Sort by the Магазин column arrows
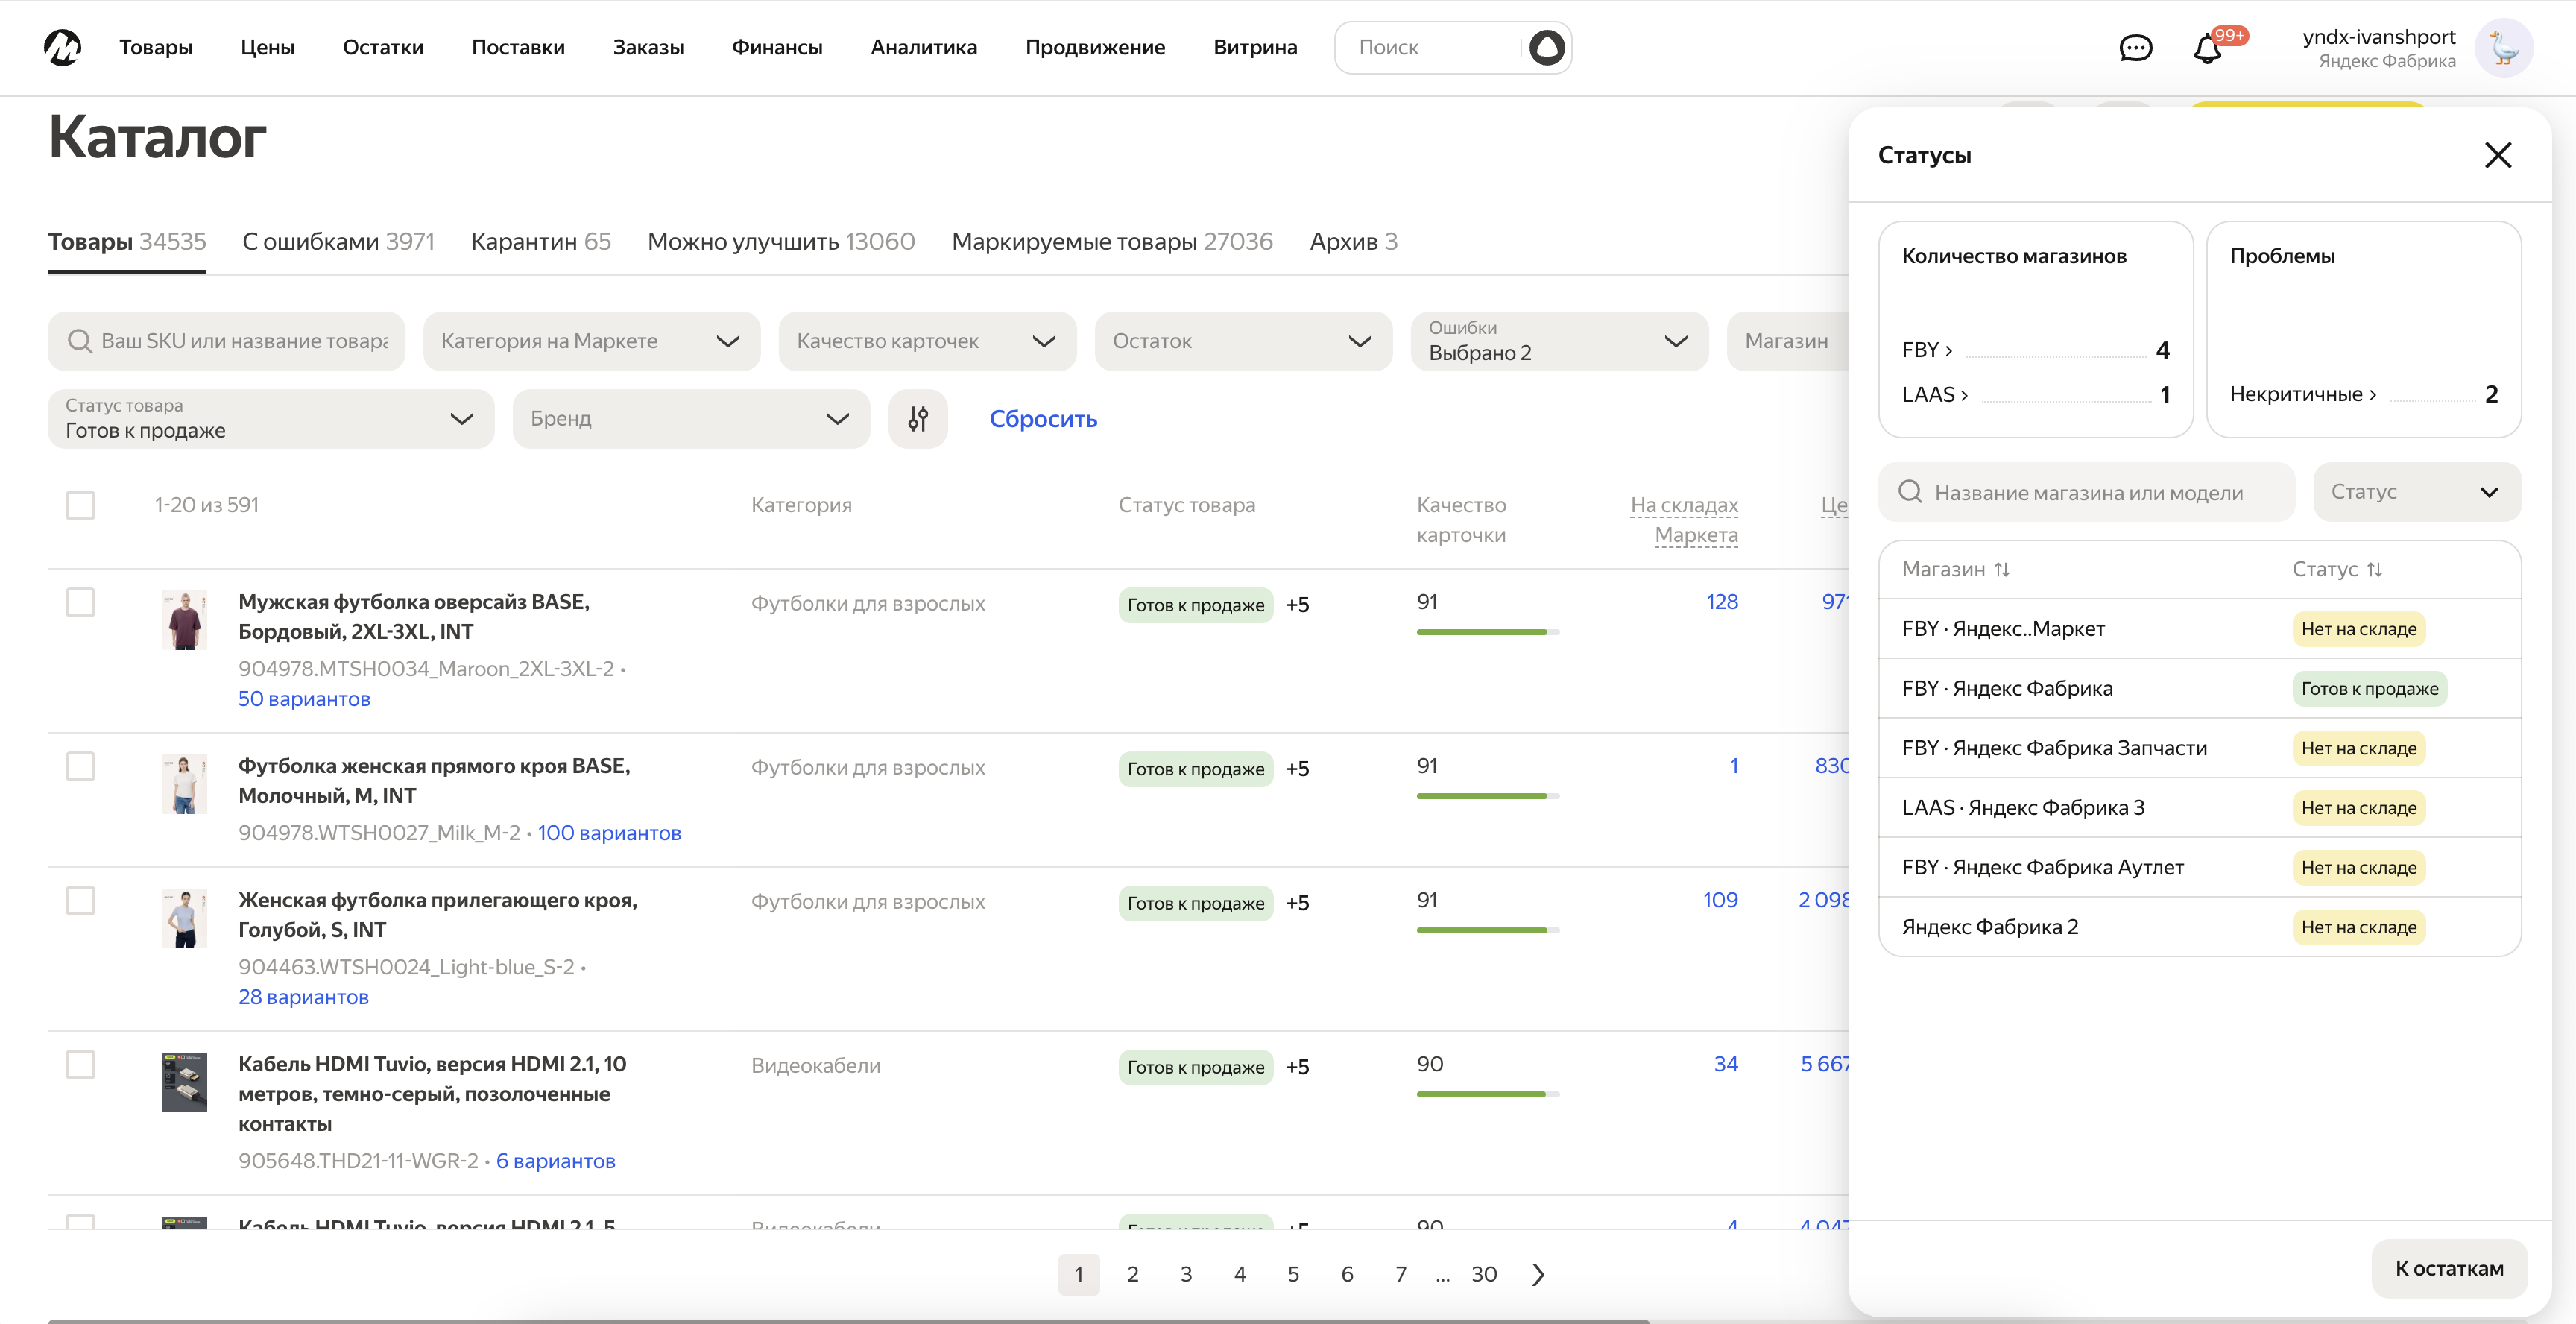2576x1324 pixels. [2002, 569]
